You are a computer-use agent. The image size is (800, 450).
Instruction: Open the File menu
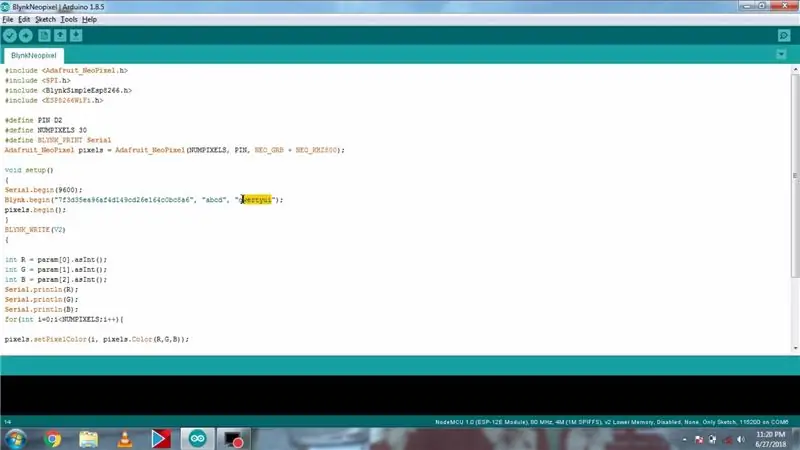coord(8,19)
